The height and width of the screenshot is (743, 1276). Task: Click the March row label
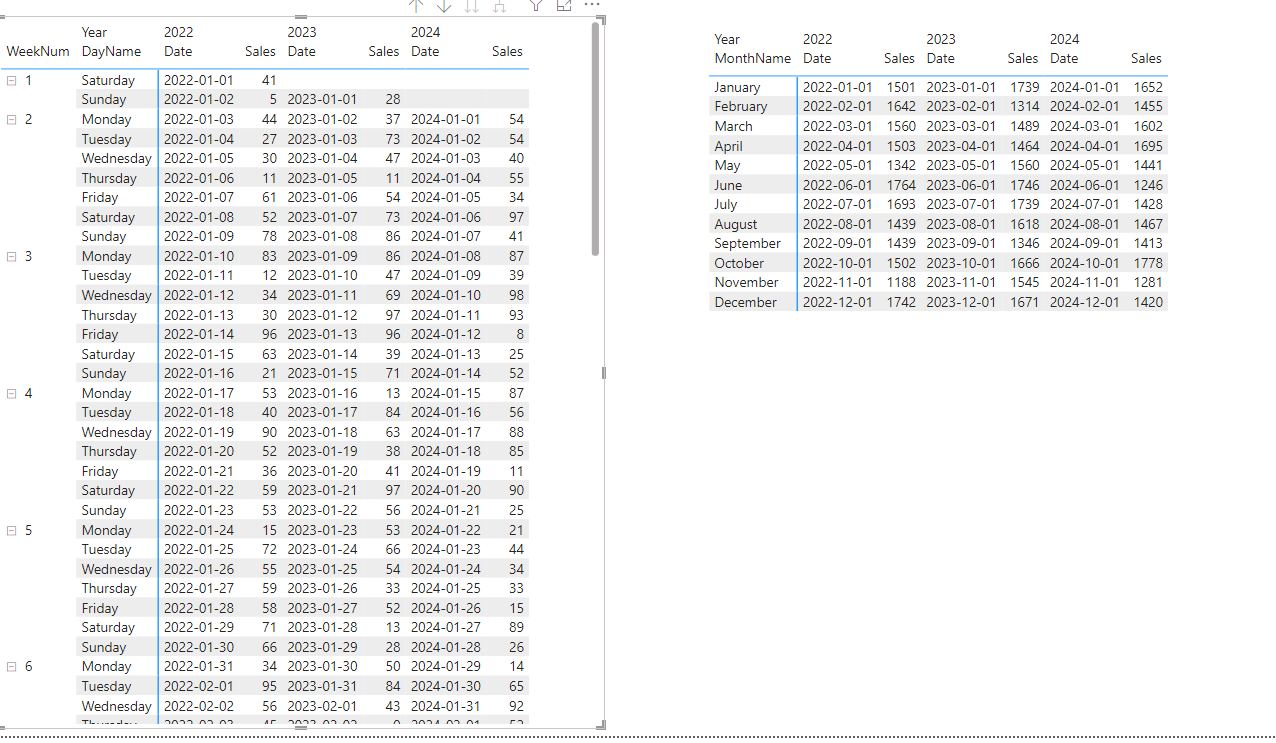(x=733, y=126)
